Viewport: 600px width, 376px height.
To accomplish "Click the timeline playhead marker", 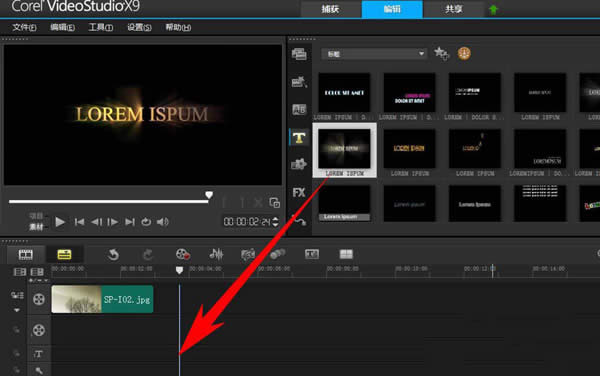I will tap(179, 270).
